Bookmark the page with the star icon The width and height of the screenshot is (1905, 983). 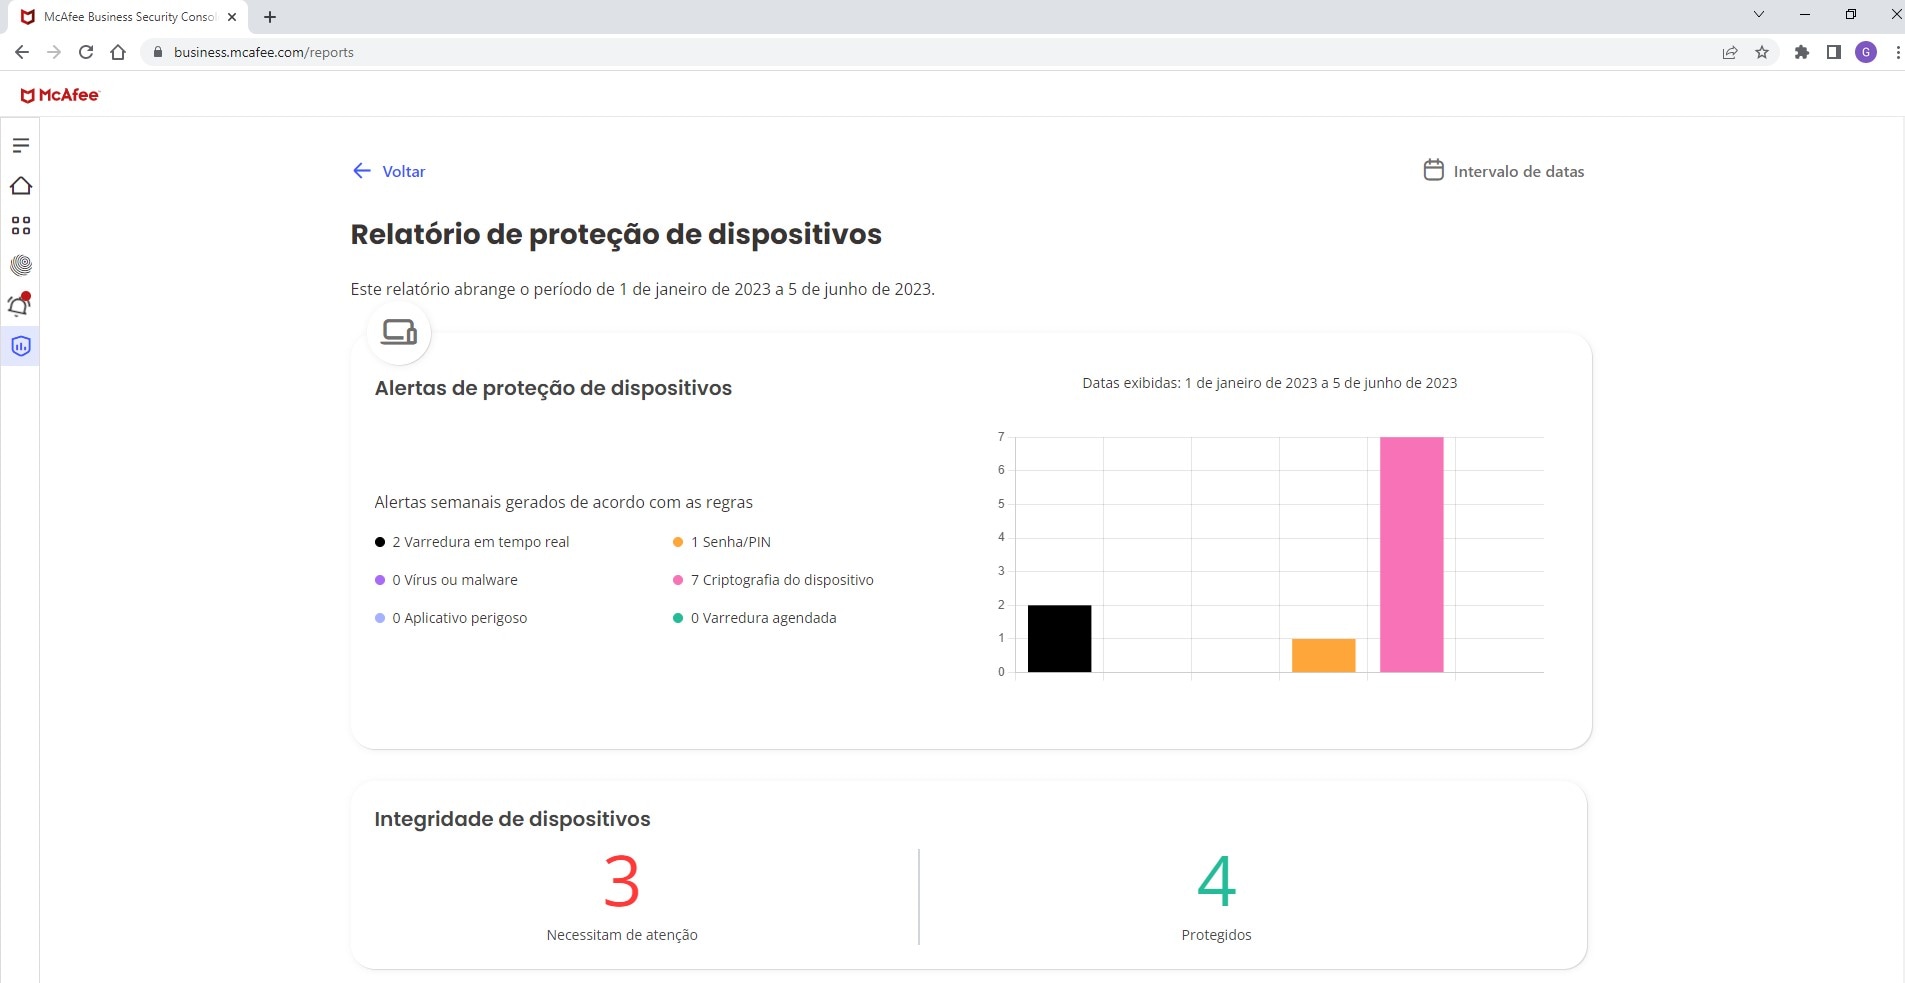point(1762,52)
